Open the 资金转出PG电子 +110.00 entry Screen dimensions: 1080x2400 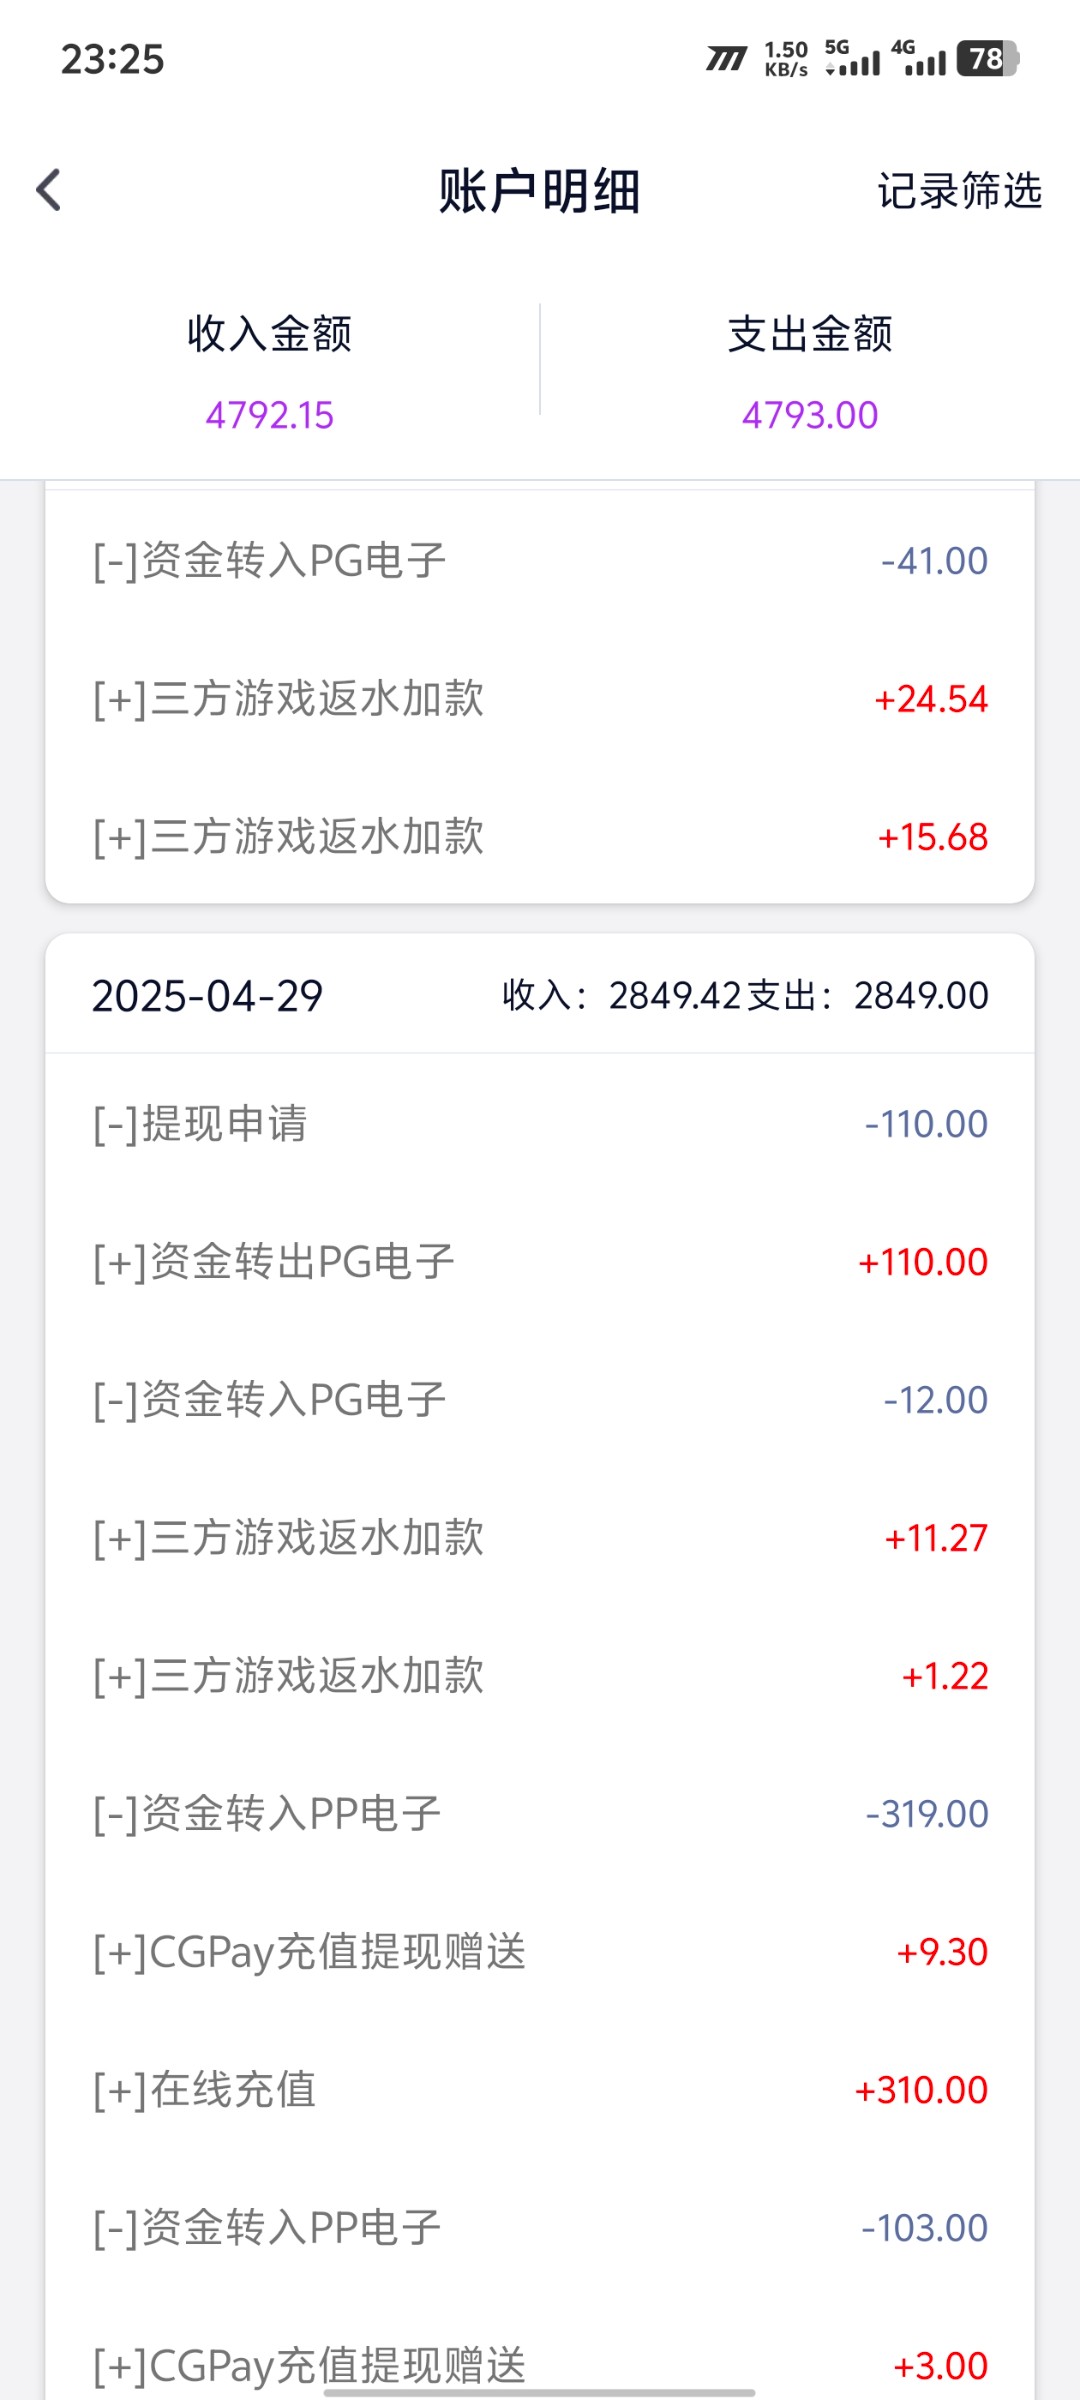pos(539,1262)
